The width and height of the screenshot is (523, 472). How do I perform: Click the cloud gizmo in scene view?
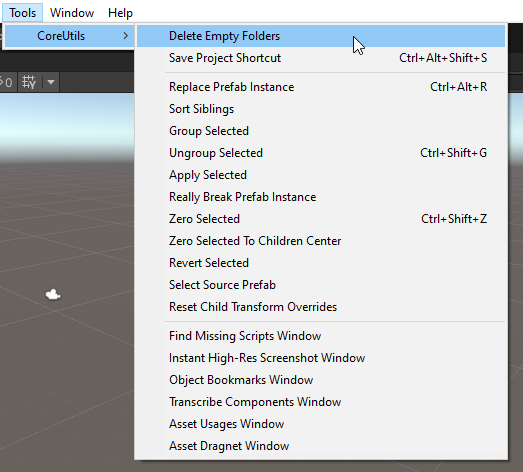tap(53, 295)
